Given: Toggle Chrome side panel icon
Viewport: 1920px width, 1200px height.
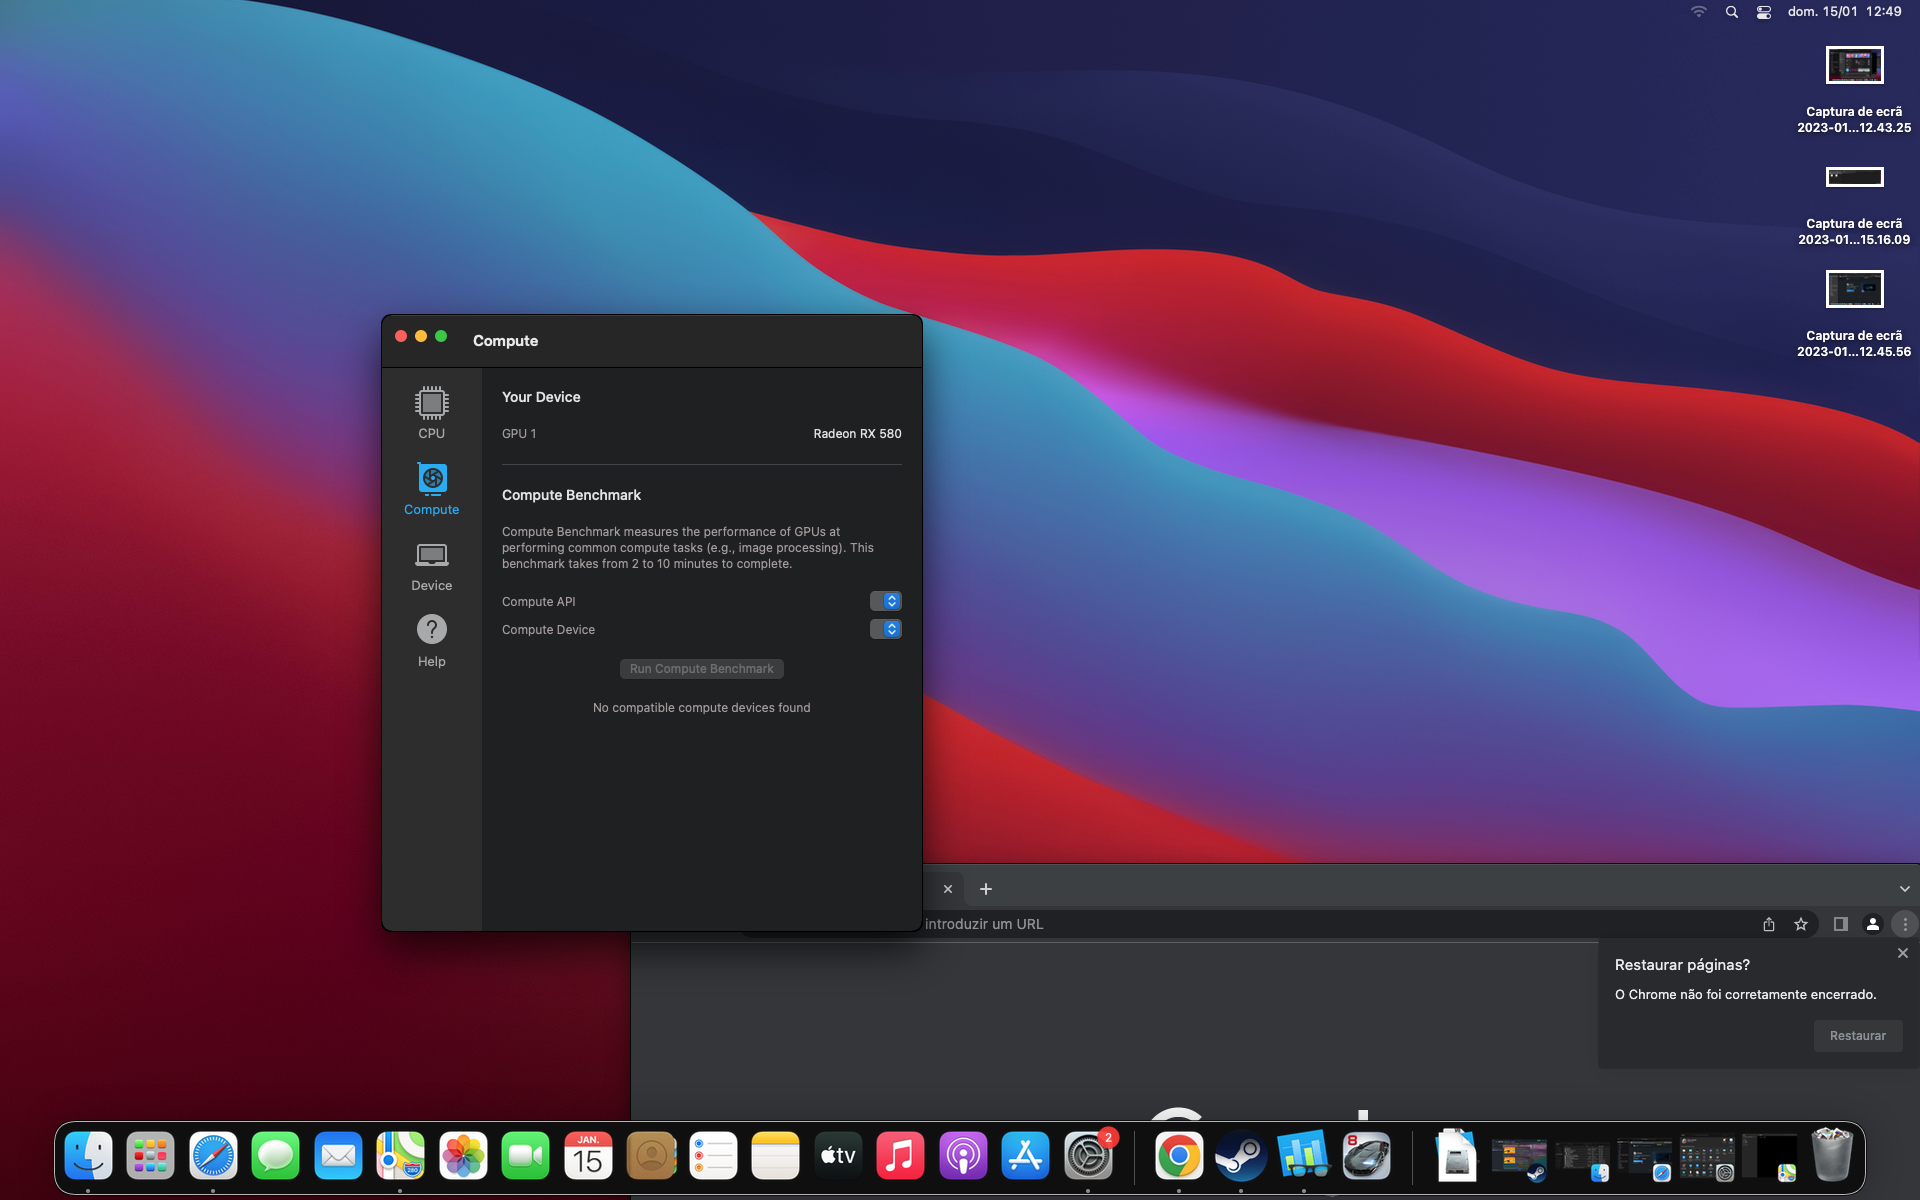Looking at the screenshot, I should 1840,924.
